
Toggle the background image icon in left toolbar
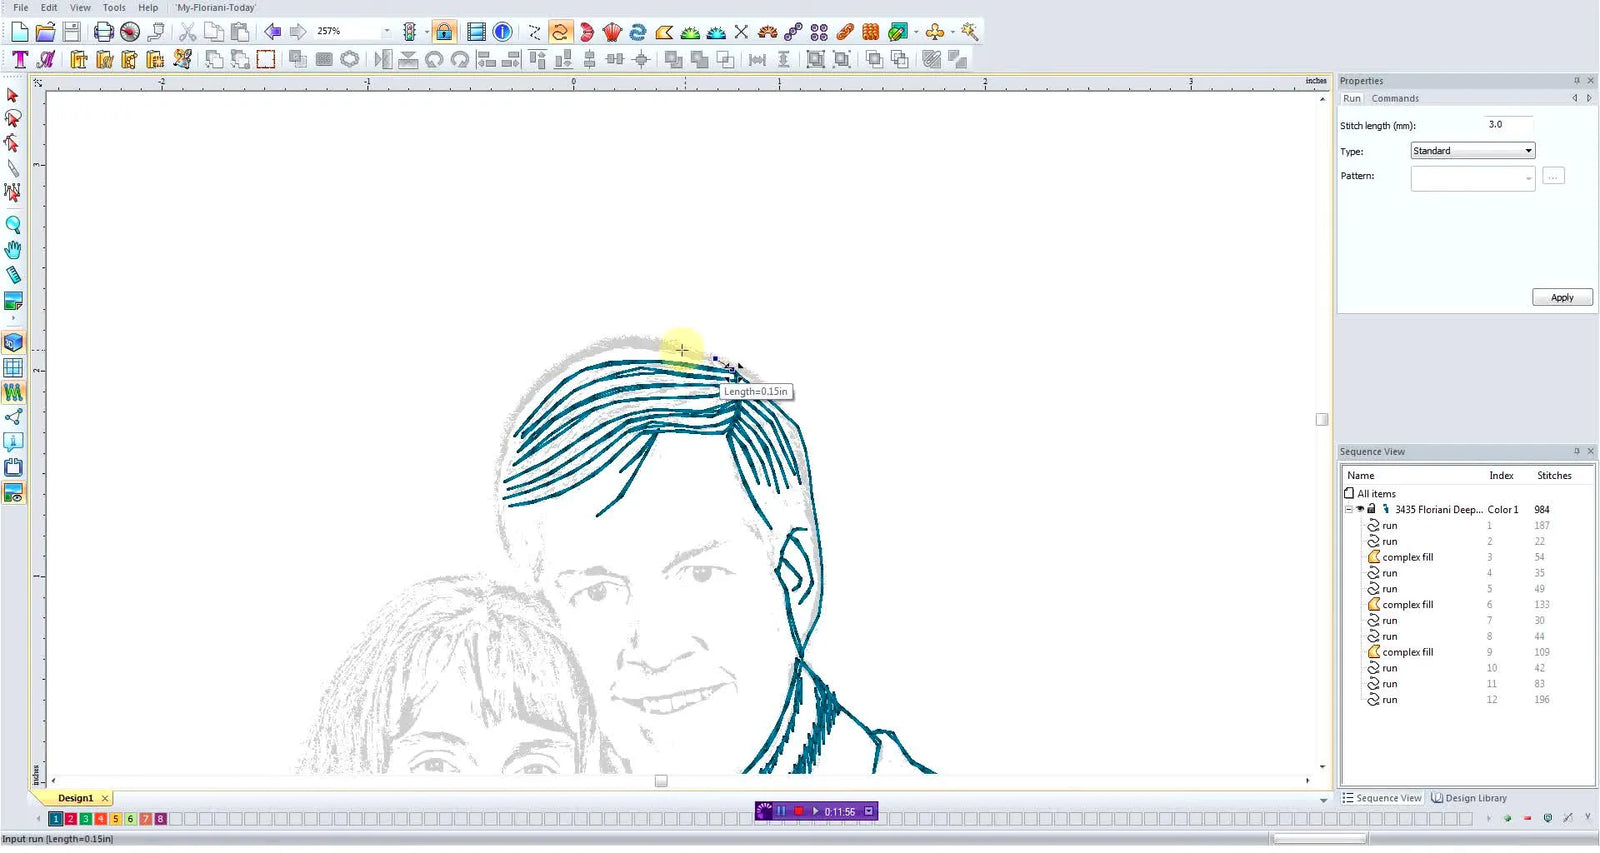point(13,493)
